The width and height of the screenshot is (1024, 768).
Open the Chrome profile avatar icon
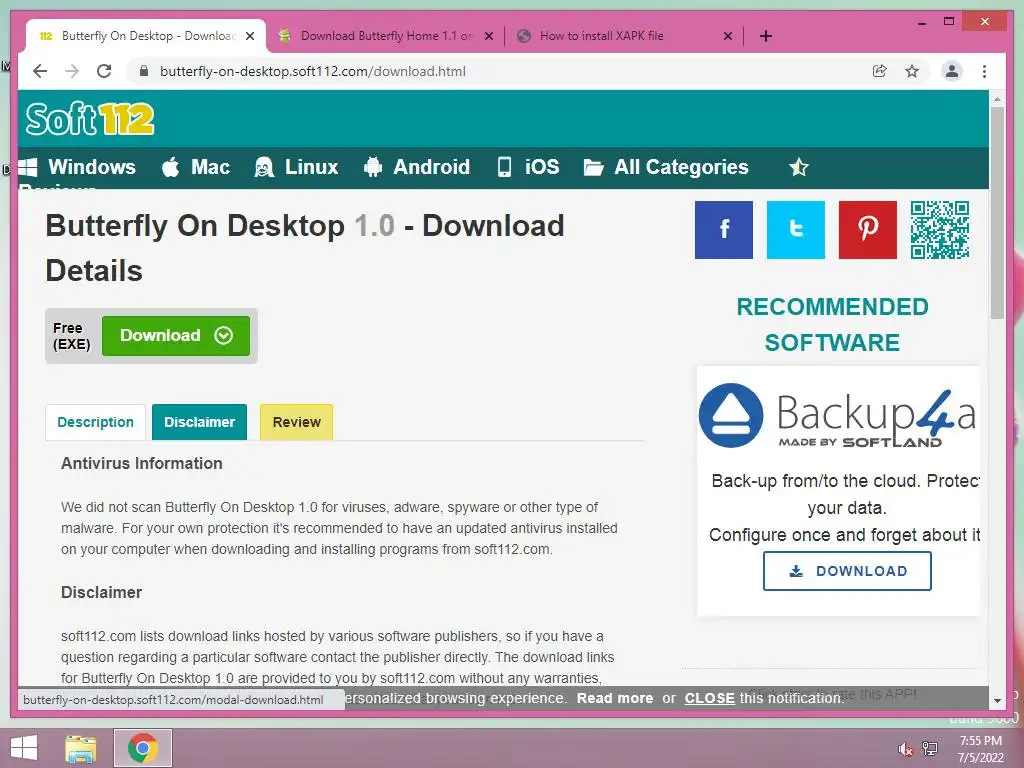point(952,71)
